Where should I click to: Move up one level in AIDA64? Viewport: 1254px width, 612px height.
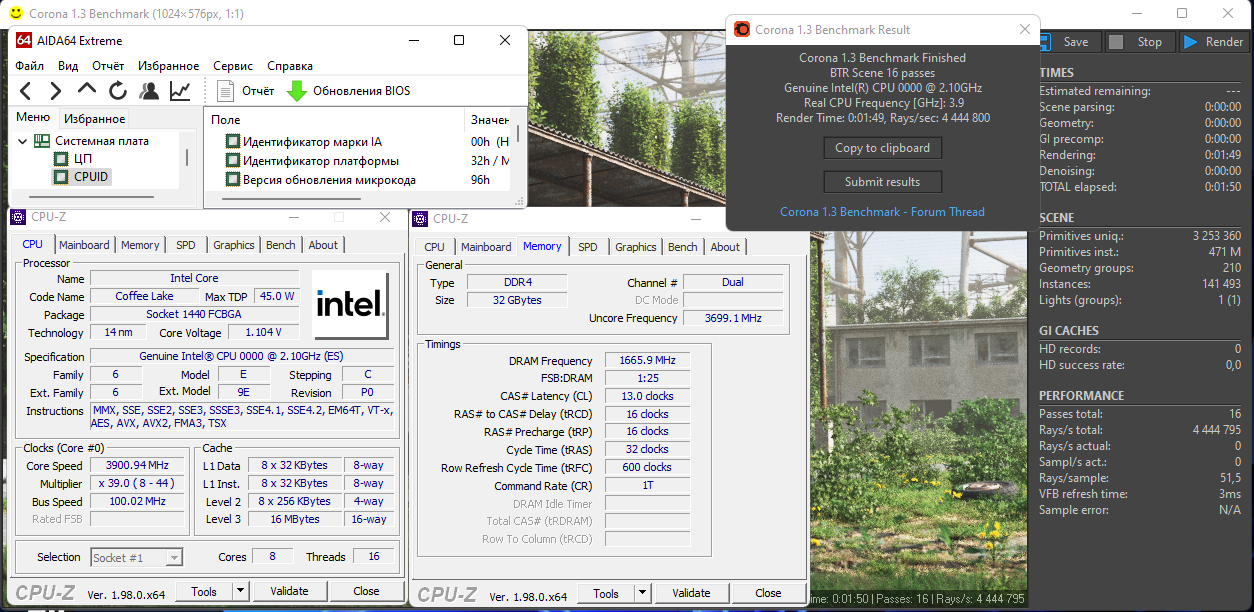(x=88, y=91)
